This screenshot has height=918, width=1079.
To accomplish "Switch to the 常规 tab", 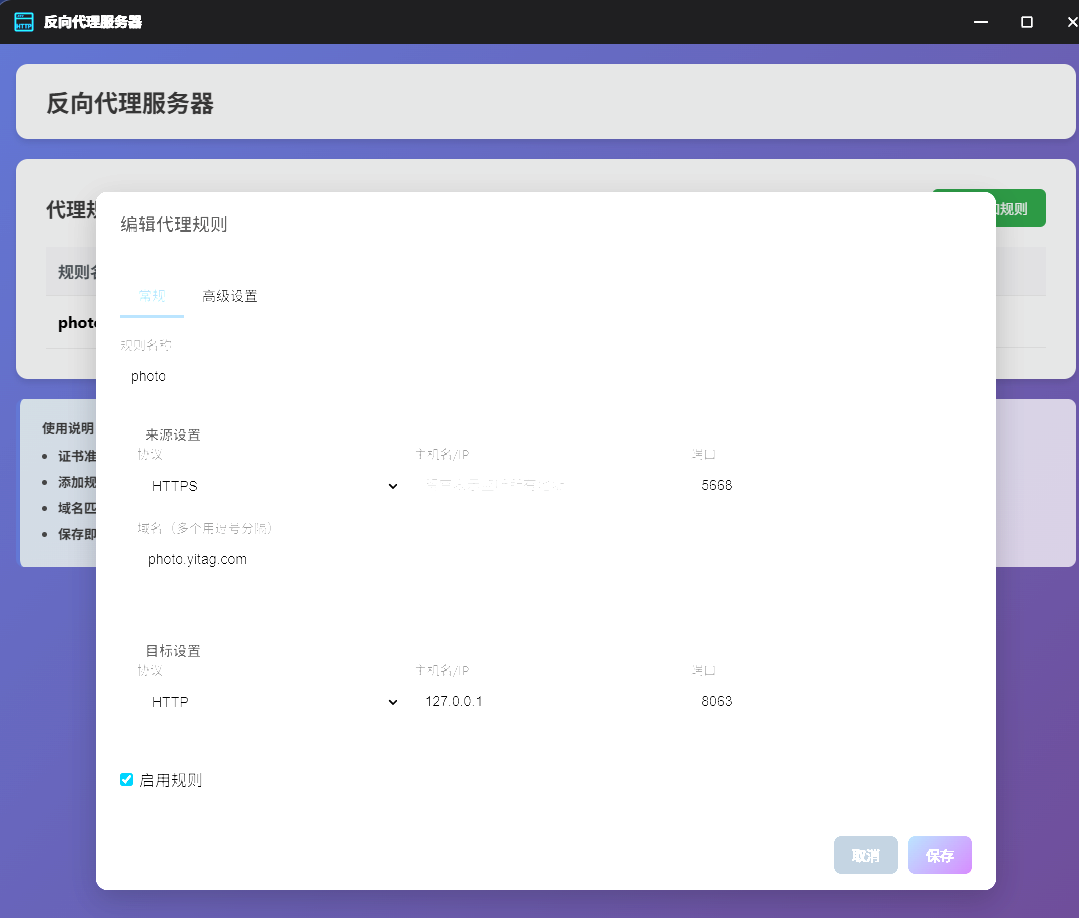I will pyautogui.click(x=152, y=297).
